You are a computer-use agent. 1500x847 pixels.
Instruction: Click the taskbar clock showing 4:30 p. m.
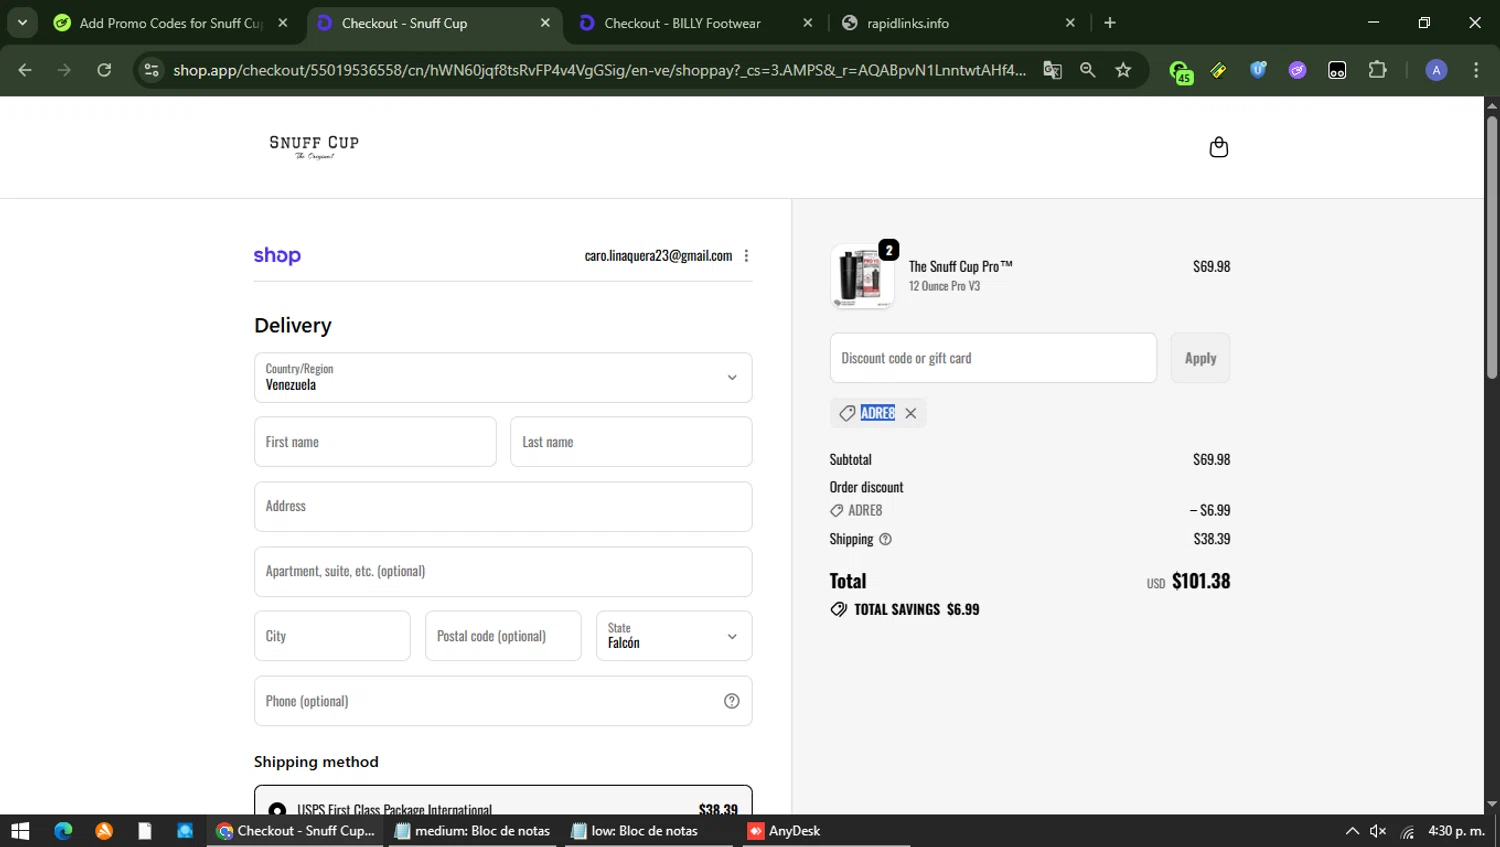coord(1456,831)
